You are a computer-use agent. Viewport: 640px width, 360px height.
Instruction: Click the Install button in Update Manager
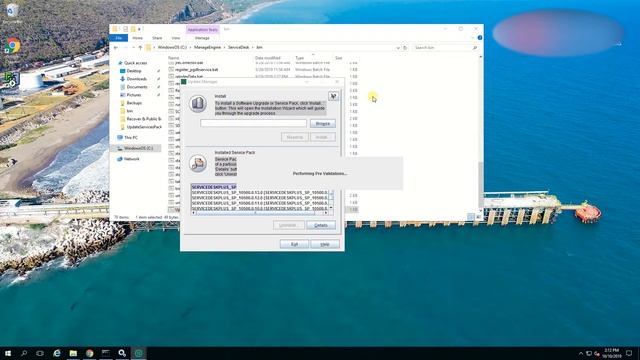(x=322, y=137)
